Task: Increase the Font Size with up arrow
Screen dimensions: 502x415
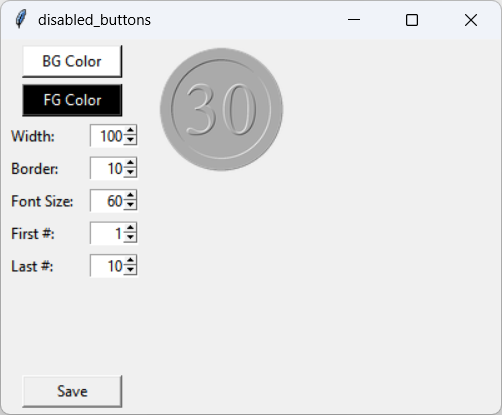Action: (x=130, y=196)
